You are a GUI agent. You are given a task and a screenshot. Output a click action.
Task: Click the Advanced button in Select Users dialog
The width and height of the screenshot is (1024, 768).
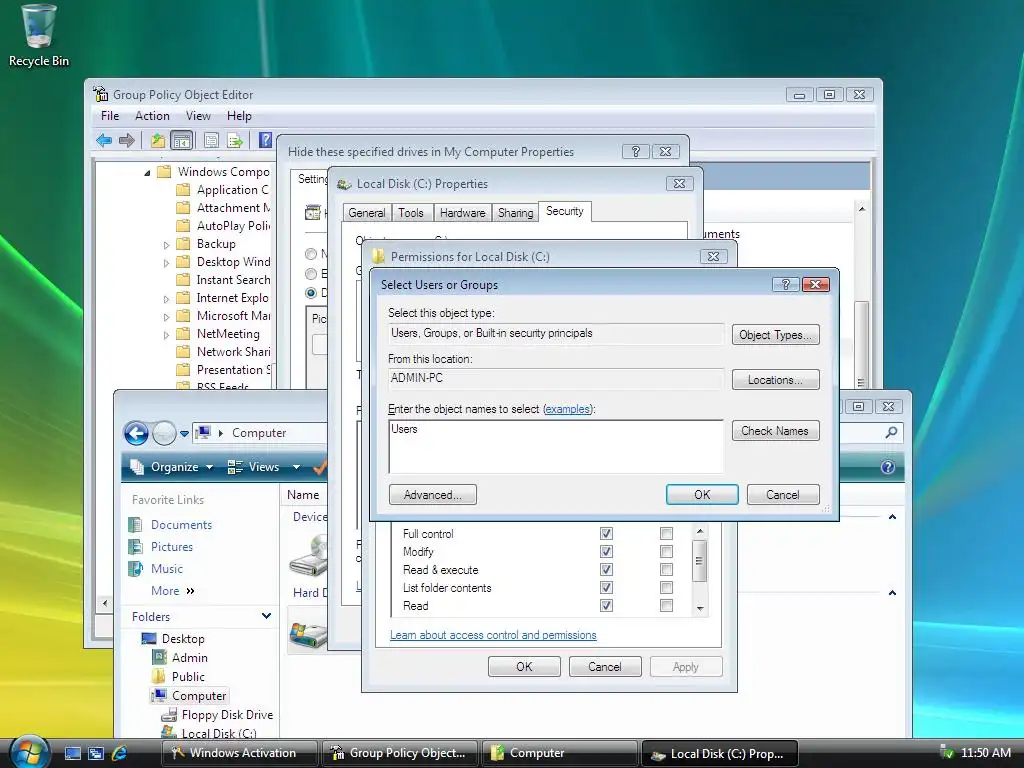click(x=432, y=495)
